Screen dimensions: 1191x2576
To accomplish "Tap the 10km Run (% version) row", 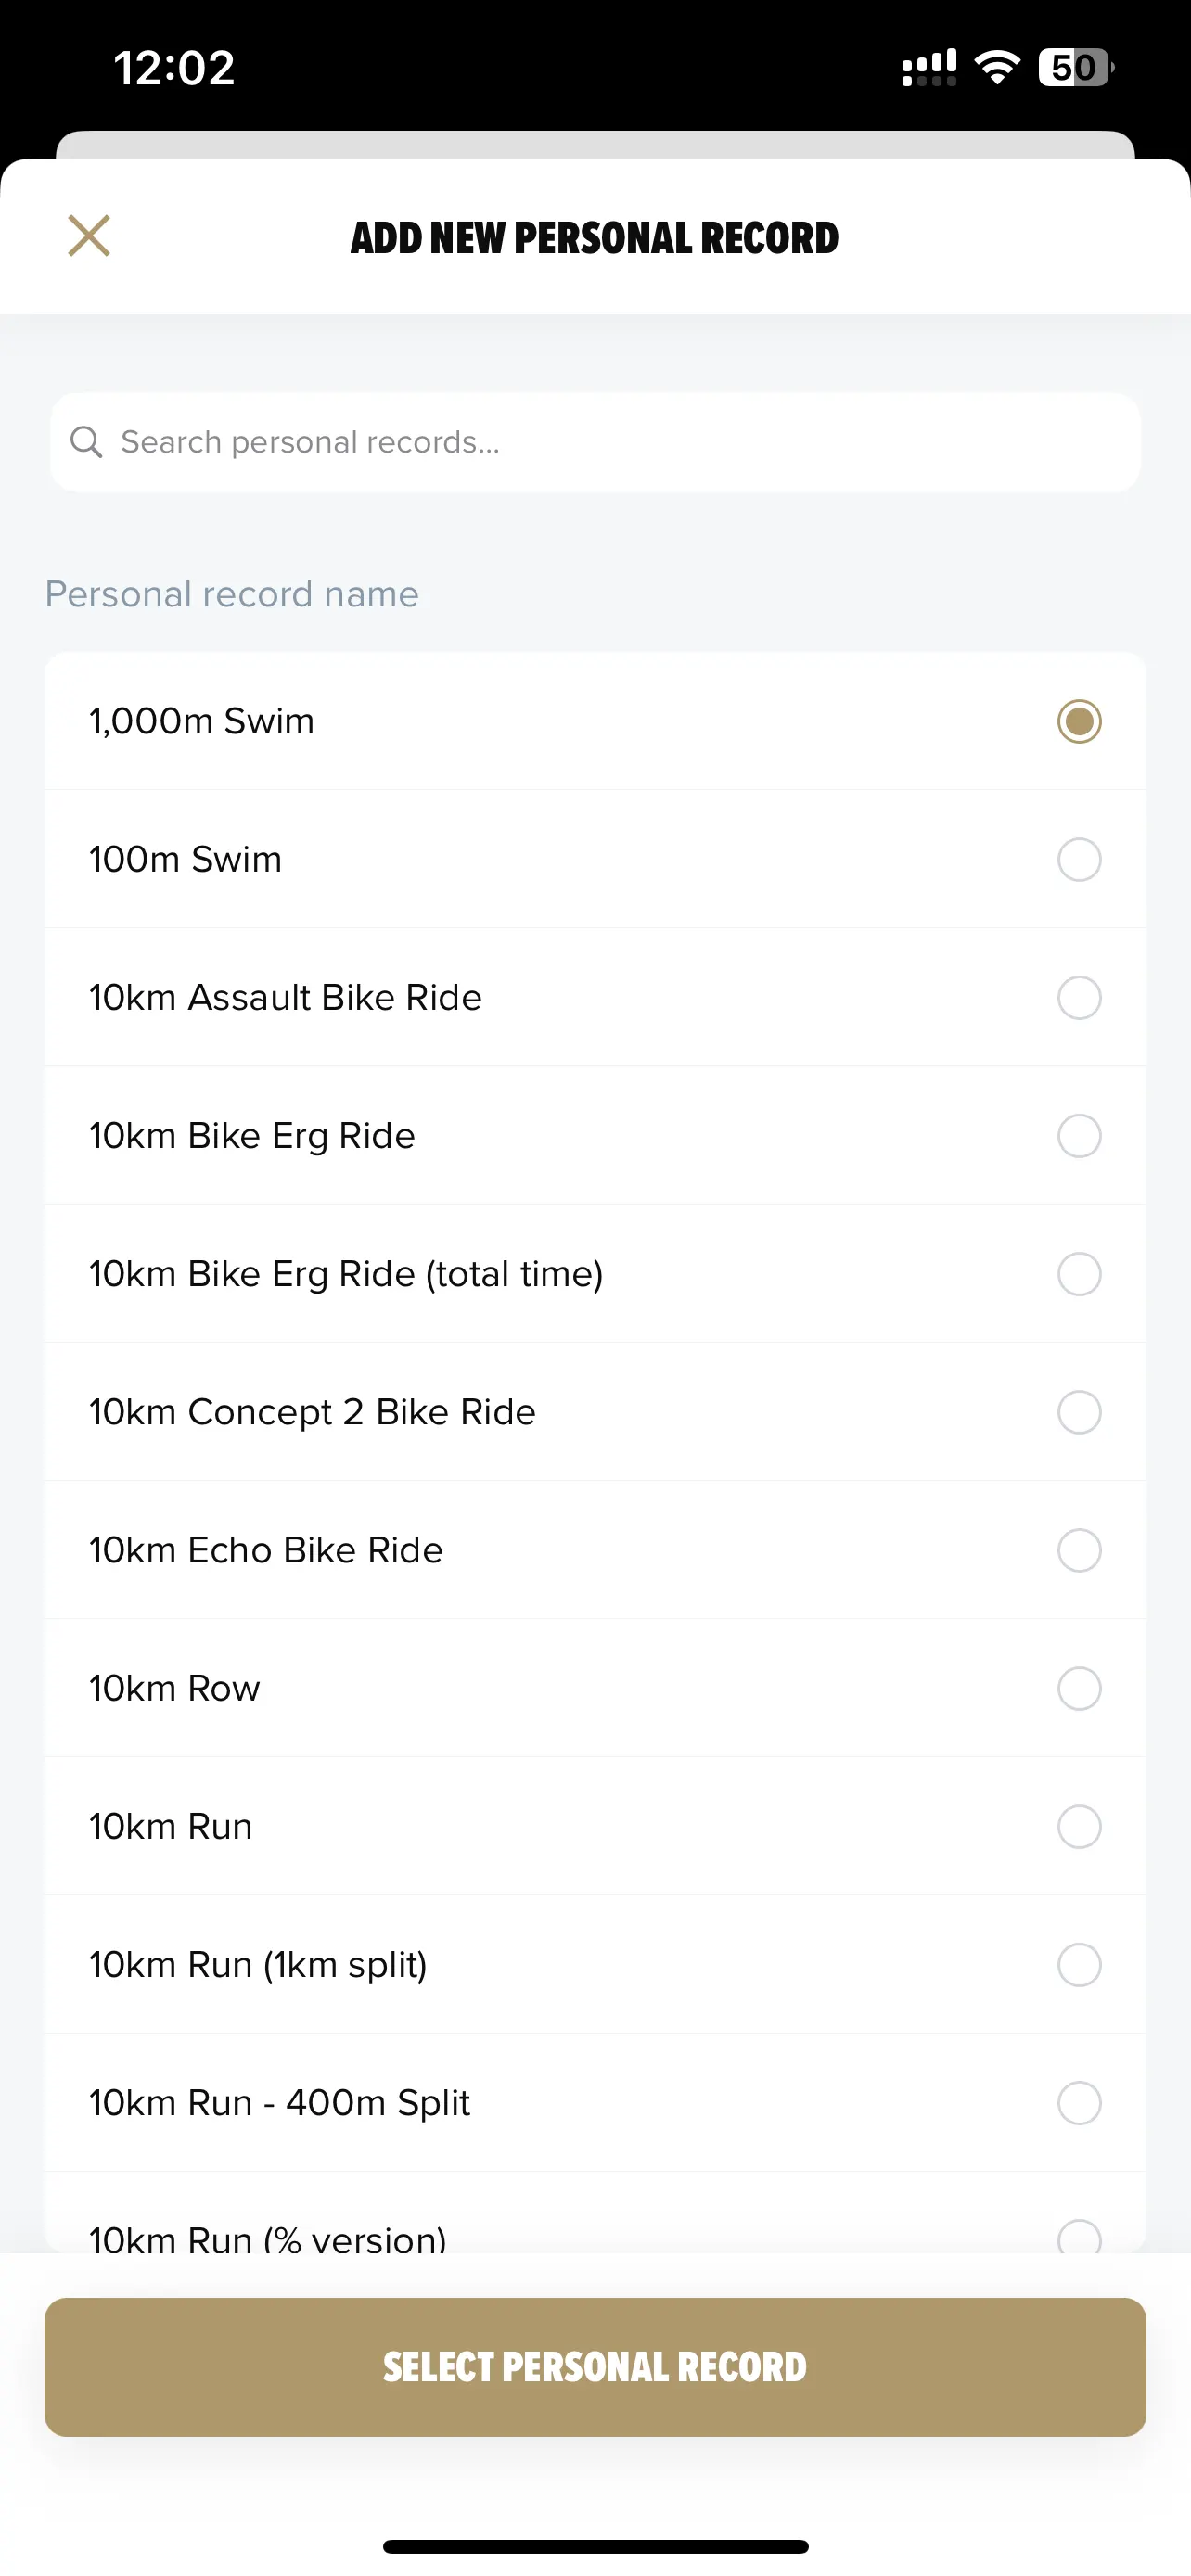I will pyautogui.click(x=595, y=2213).
